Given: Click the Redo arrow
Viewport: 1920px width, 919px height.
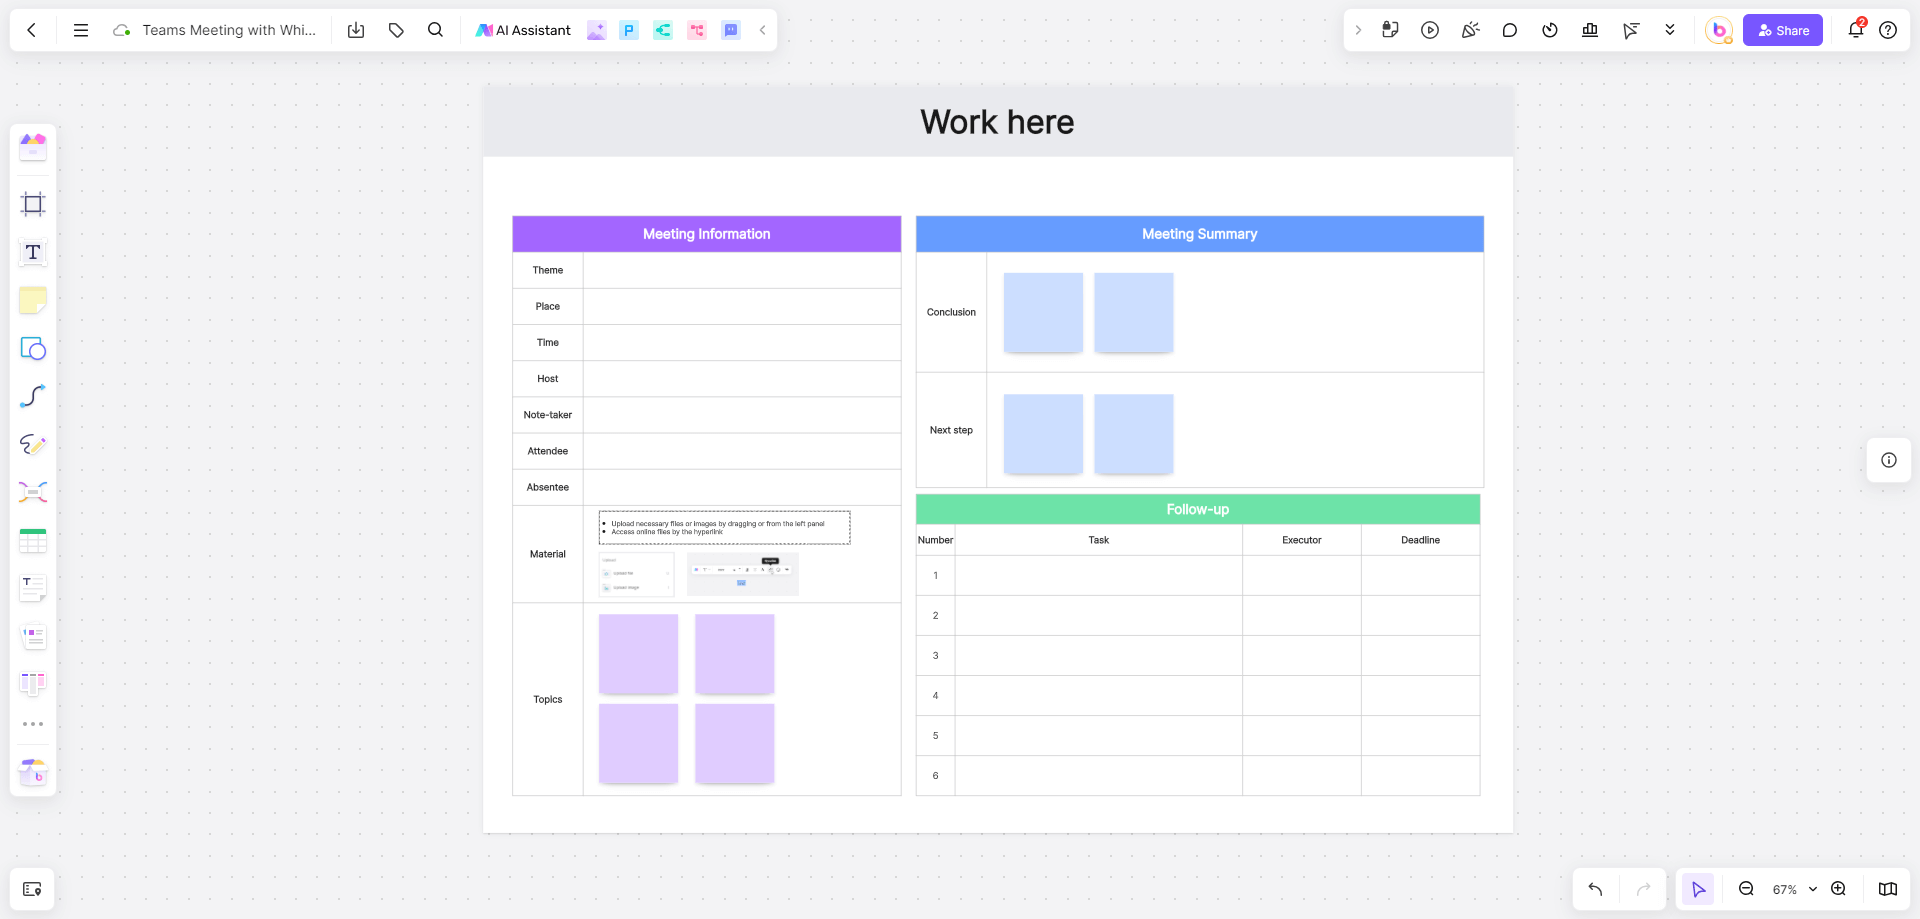Looking at the screenshot, I should click(1643, 889).
